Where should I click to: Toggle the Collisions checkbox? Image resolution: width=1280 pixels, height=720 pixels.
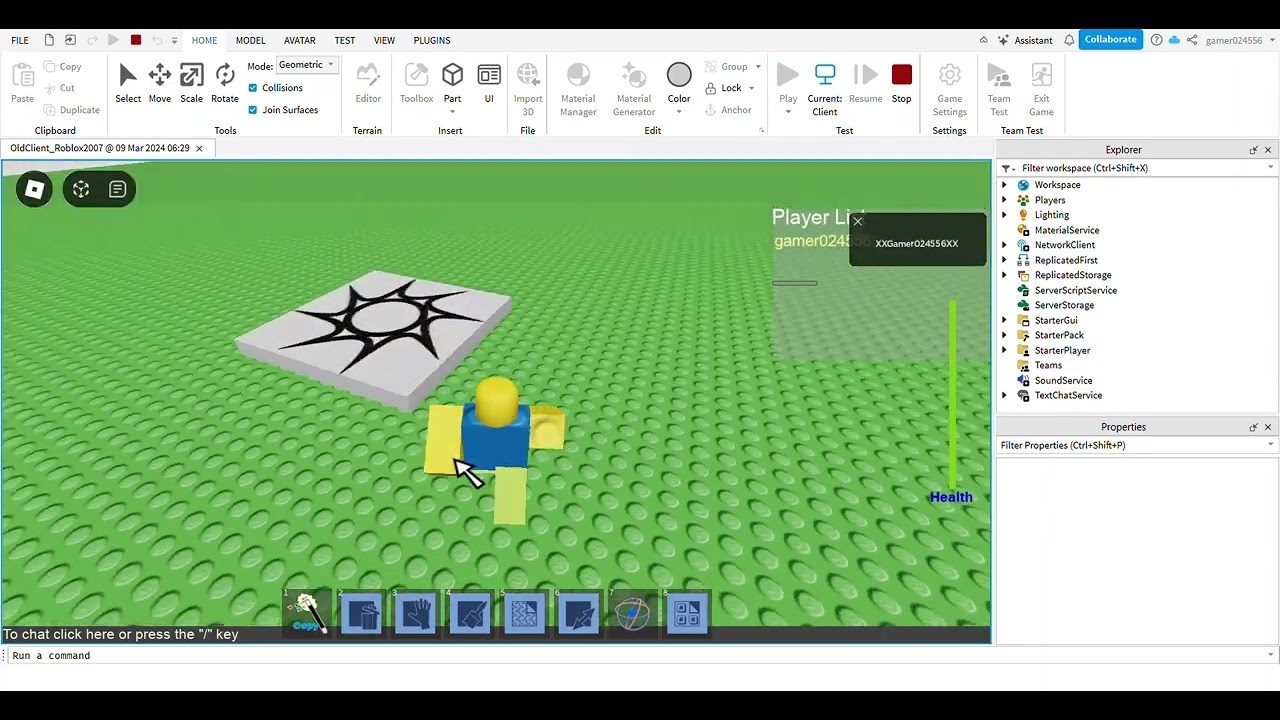[x=253, y=88]
